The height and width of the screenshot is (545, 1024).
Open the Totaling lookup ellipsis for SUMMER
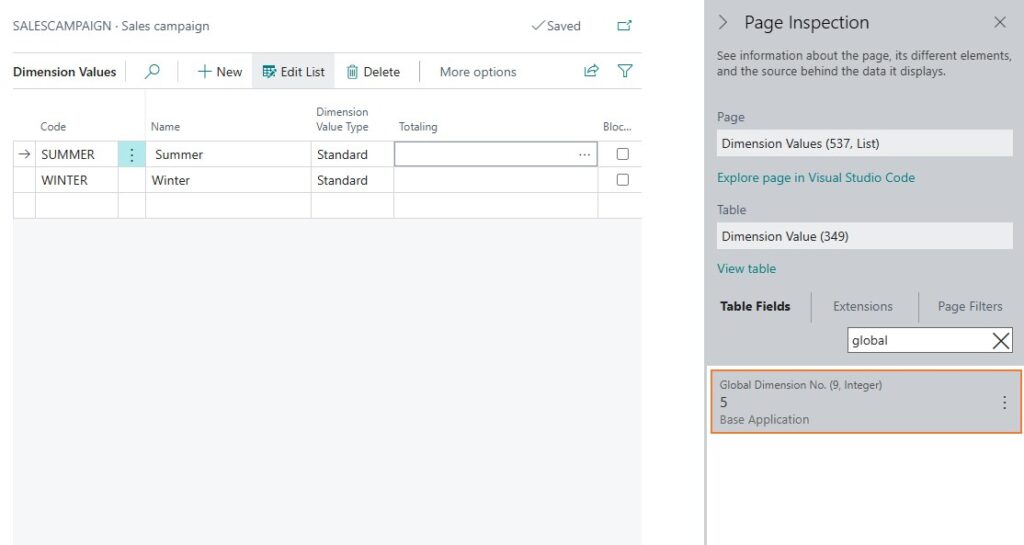click(x=584, y=155)
